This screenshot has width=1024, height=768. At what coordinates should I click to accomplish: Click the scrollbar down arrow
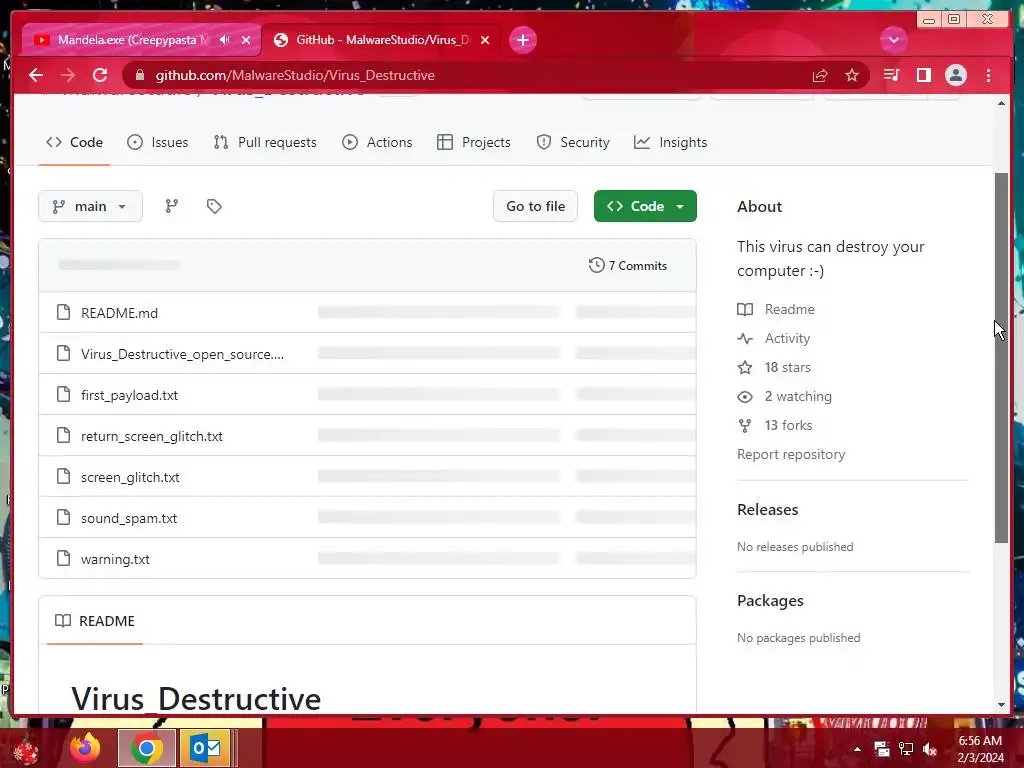[x=1001, y=705]
